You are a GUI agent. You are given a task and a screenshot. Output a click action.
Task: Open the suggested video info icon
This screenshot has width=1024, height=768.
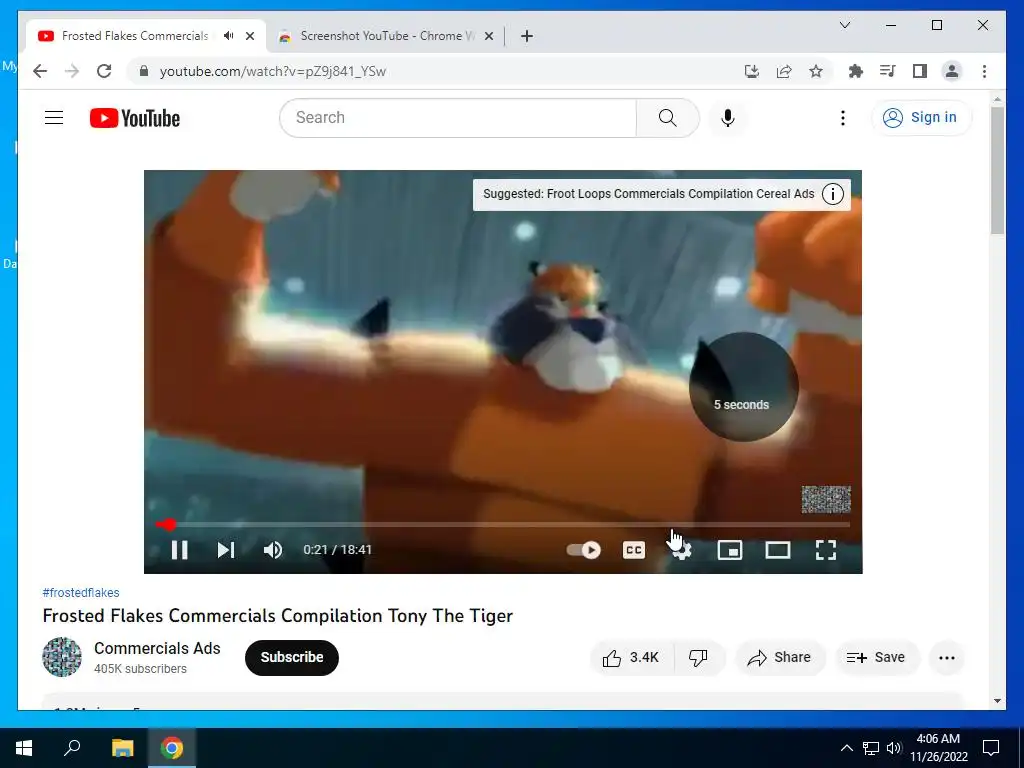coord(833,194)
